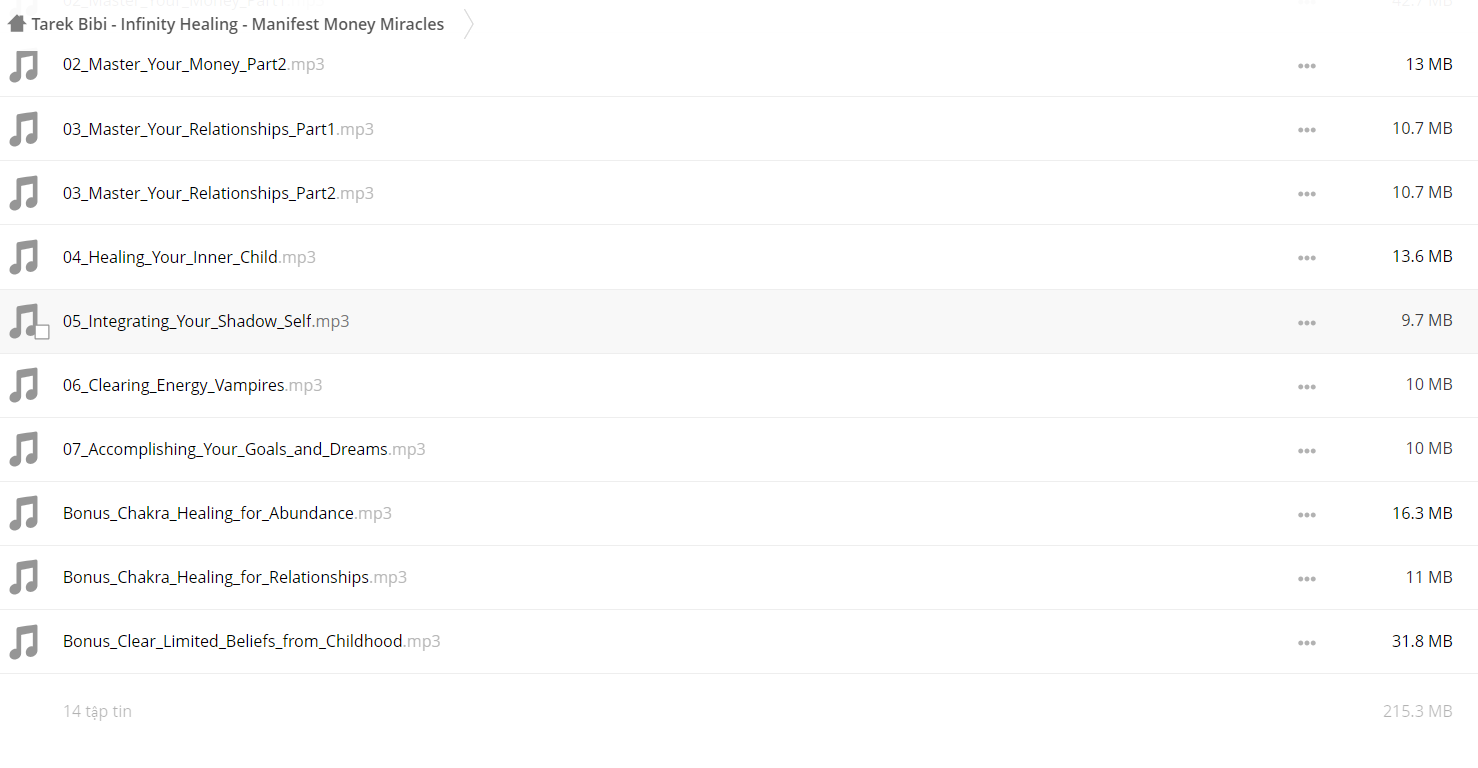1478x768 pixels.
Task: Tick the checkbox on 05_Integrating_Your_Shadow_Self.mp3
Action: (42, 332)
